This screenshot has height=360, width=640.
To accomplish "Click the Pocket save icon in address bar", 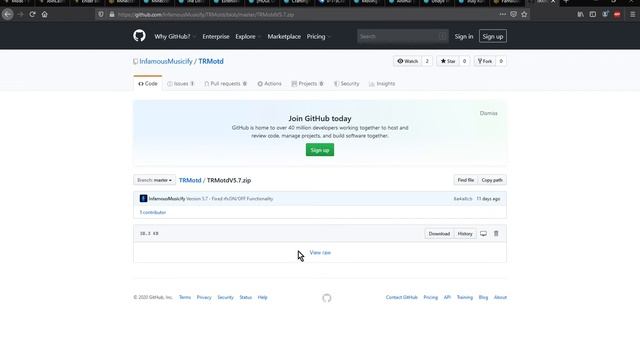I will pyautogui.click(x=513, y=14).
